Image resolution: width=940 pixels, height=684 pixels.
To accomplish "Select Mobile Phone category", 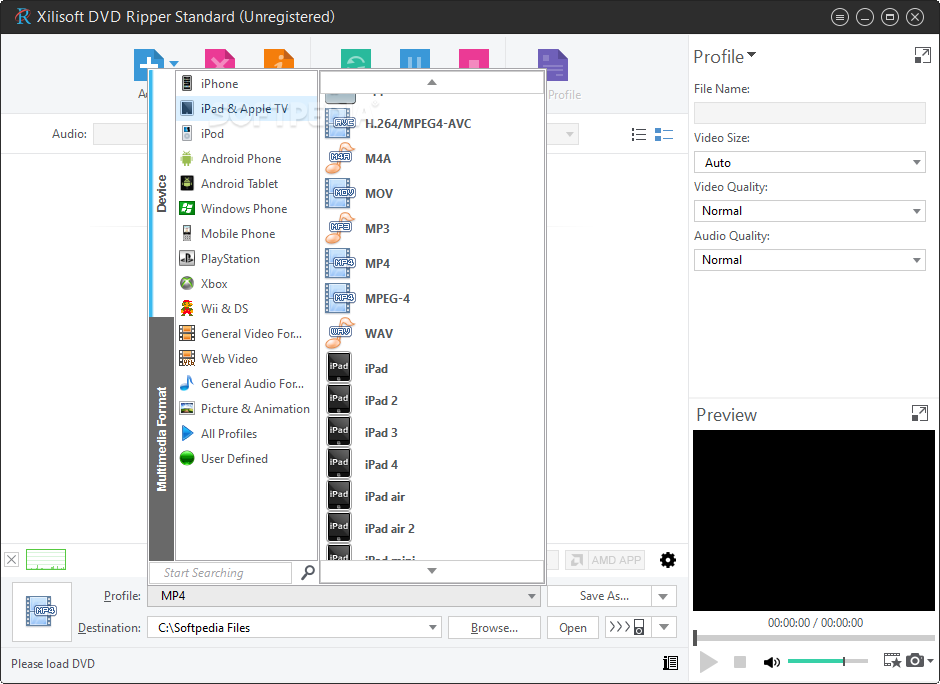I will pyautogui.click(x=246, y=234).
